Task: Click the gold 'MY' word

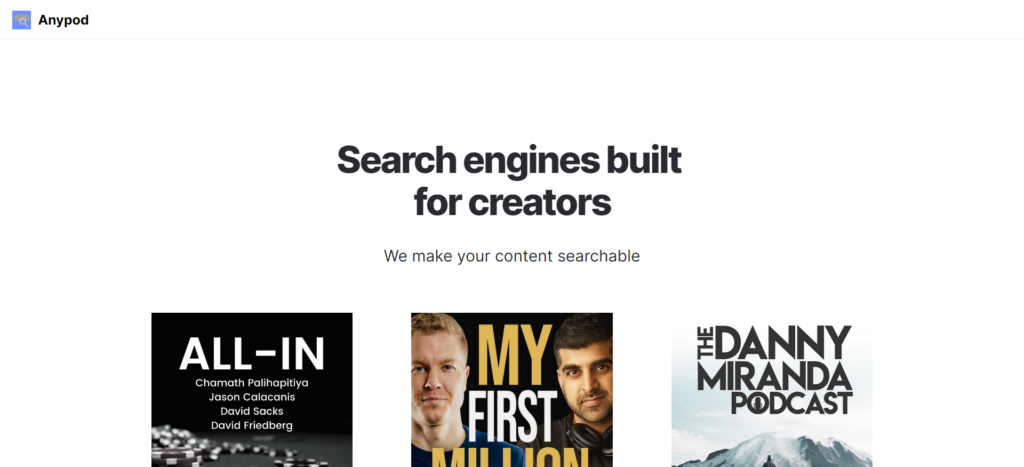Action: (510, 353)
